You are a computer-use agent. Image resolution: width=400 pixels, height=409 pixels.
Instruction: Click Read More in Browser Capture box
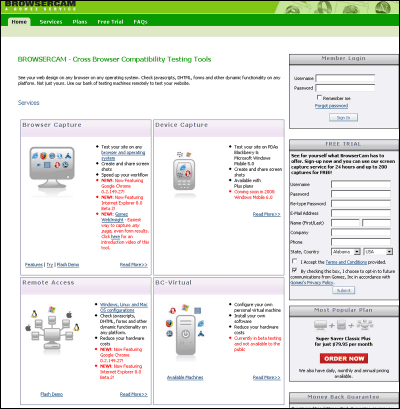click(134, 265)
